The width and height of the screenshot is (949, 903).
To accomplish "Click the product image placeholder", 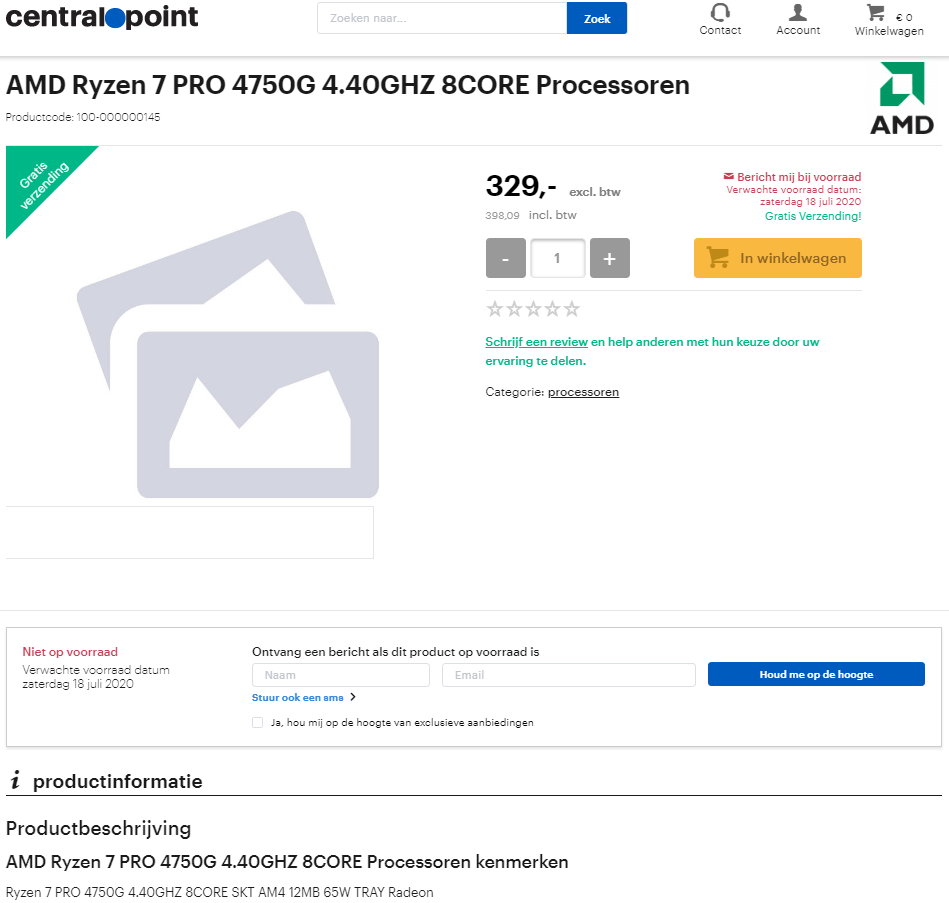I will [228, 354].
